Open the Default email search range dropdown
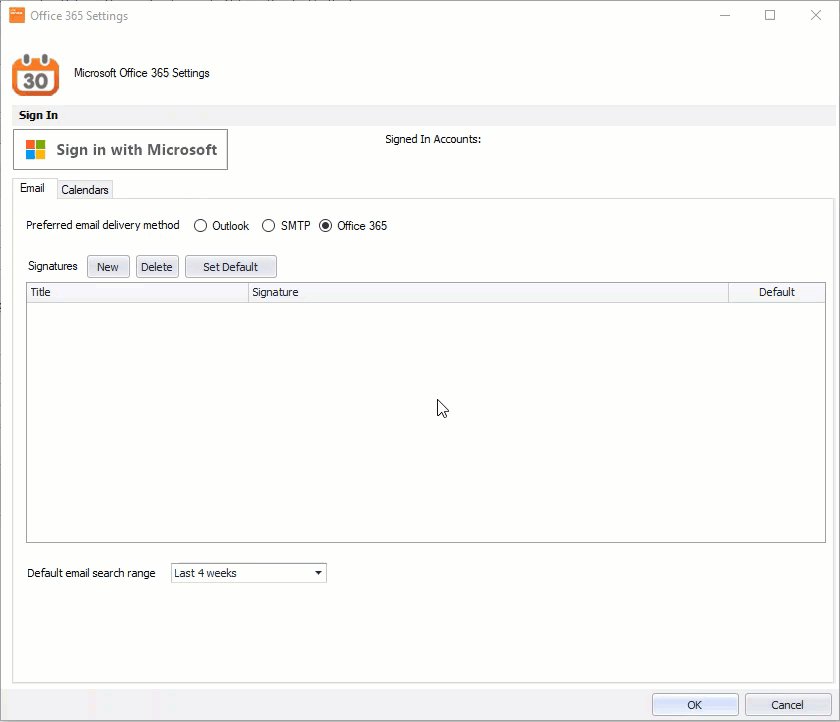The width and height of the screenshot is (840, 722). pyautogui.click(x=249, y=573)
